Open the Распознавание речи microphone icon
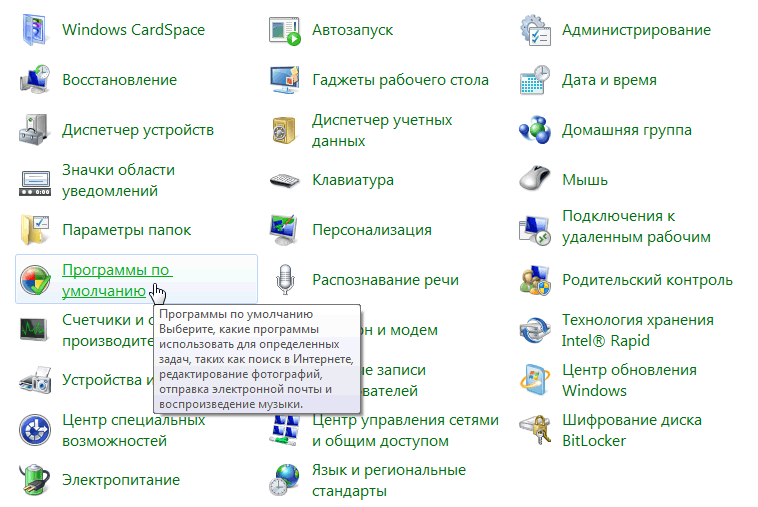 click(285, 280)
